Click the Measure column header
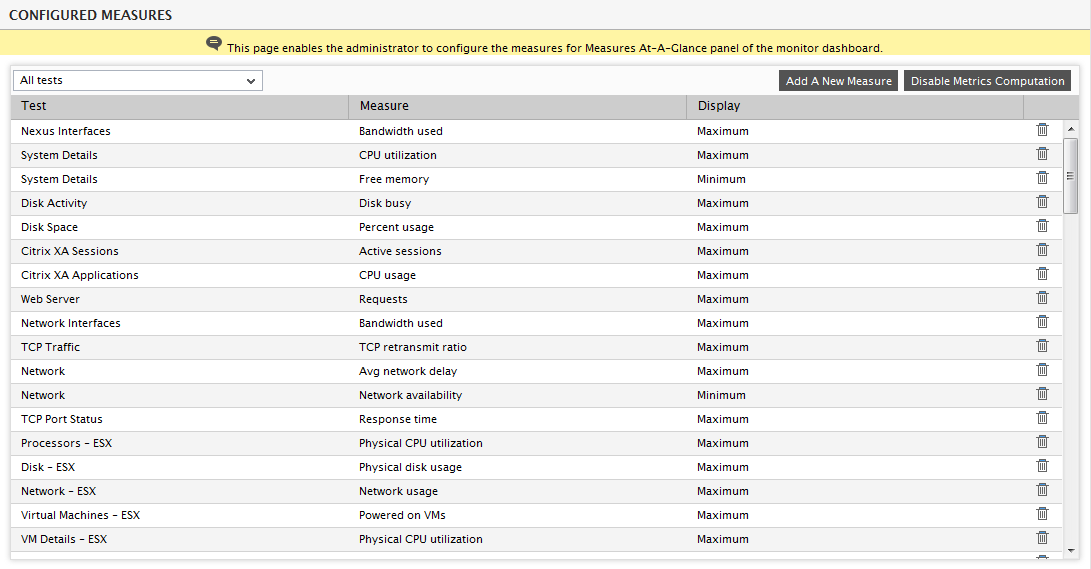The width and height of the screenshot is (1091, 569). (x=518, y=106)
